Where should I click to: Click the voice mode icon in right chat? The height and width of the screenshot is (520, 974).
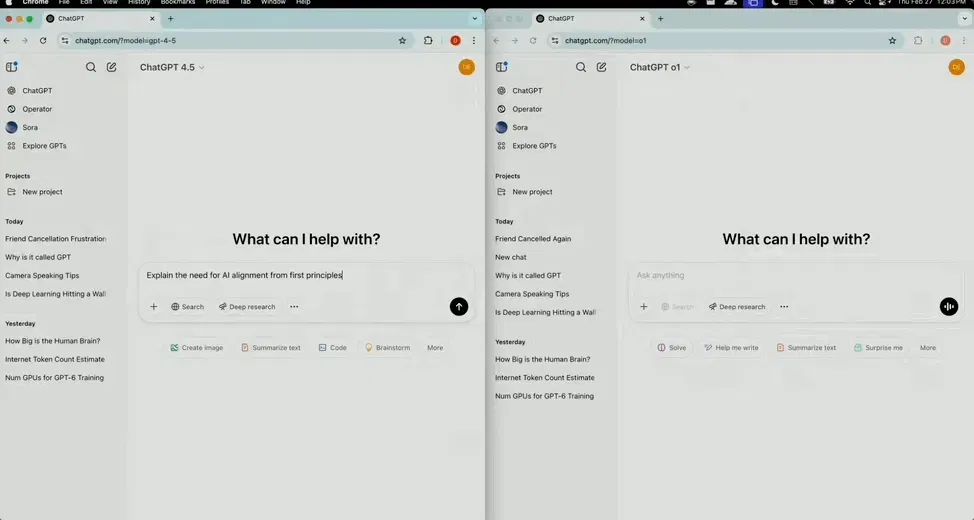click(x=949, y=307)
